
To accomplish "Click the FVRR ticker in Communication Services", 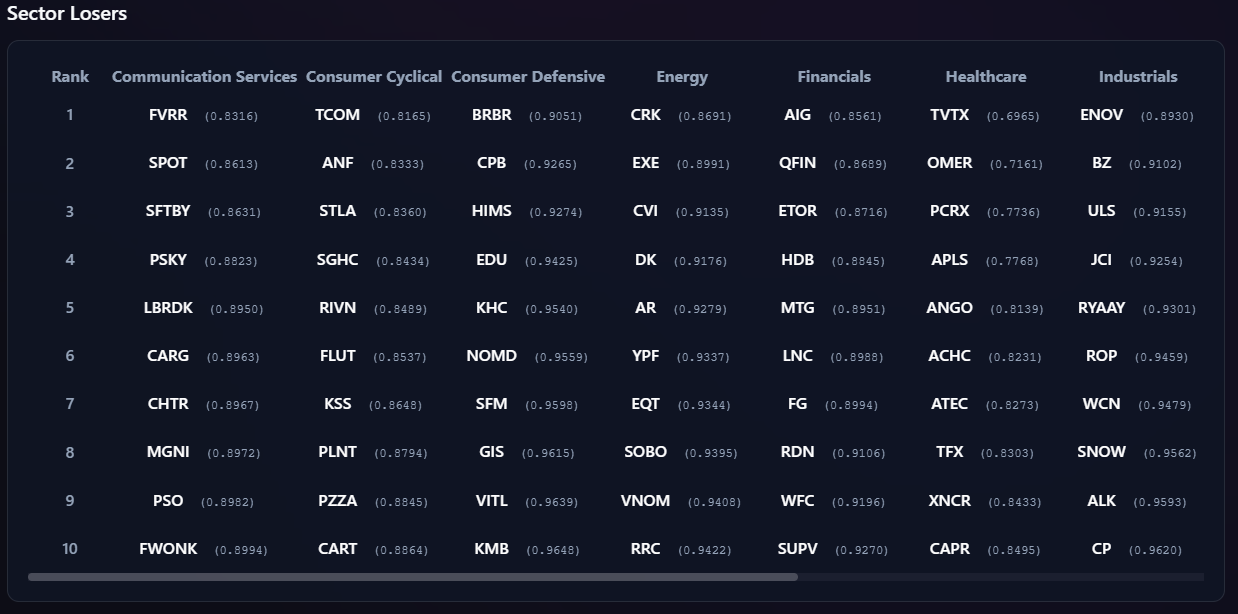I will (168, 115).
